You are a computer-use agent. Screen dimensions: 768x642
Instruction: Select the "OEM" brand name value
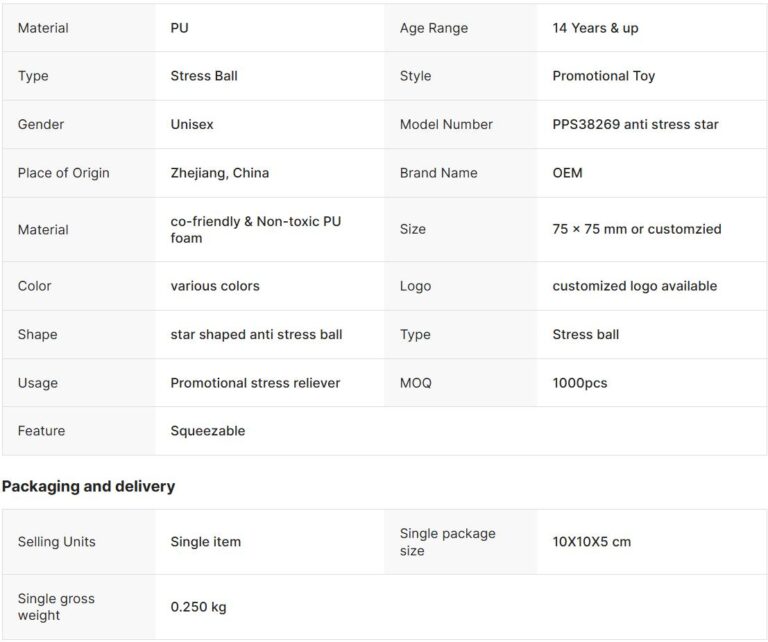coord(567,173)
